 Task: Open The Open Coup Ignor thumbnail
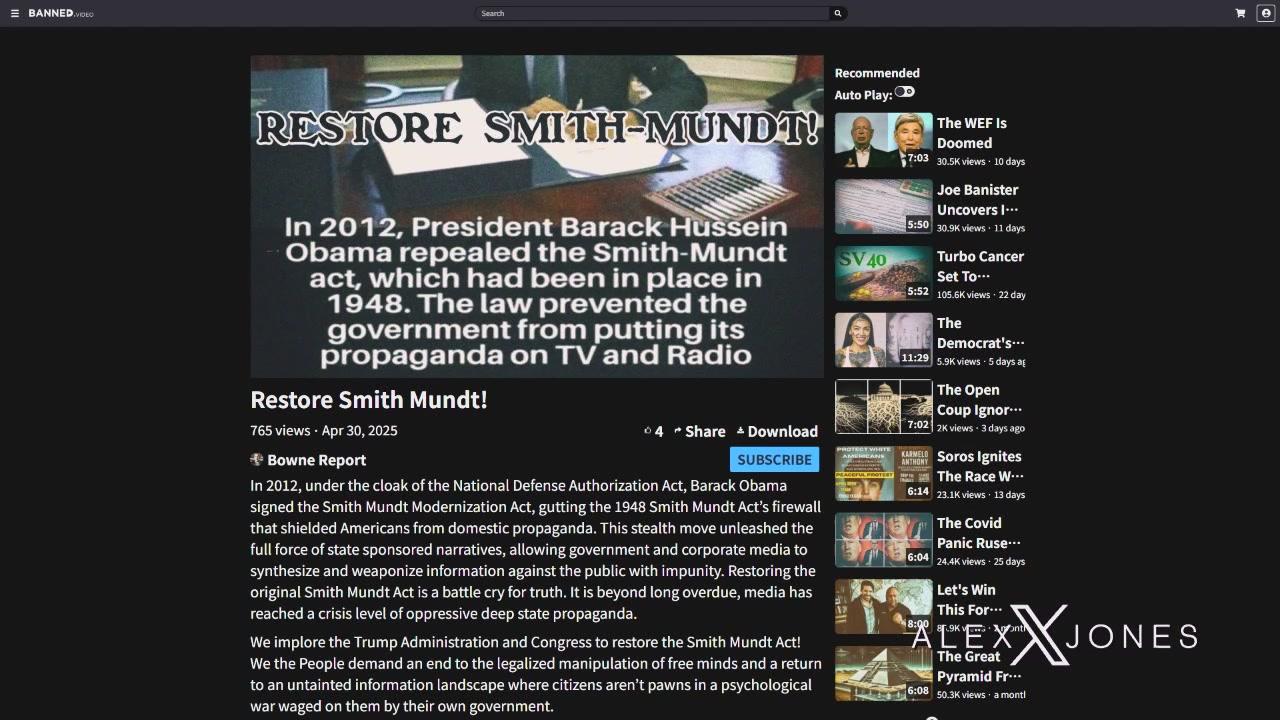pos(883,407)
